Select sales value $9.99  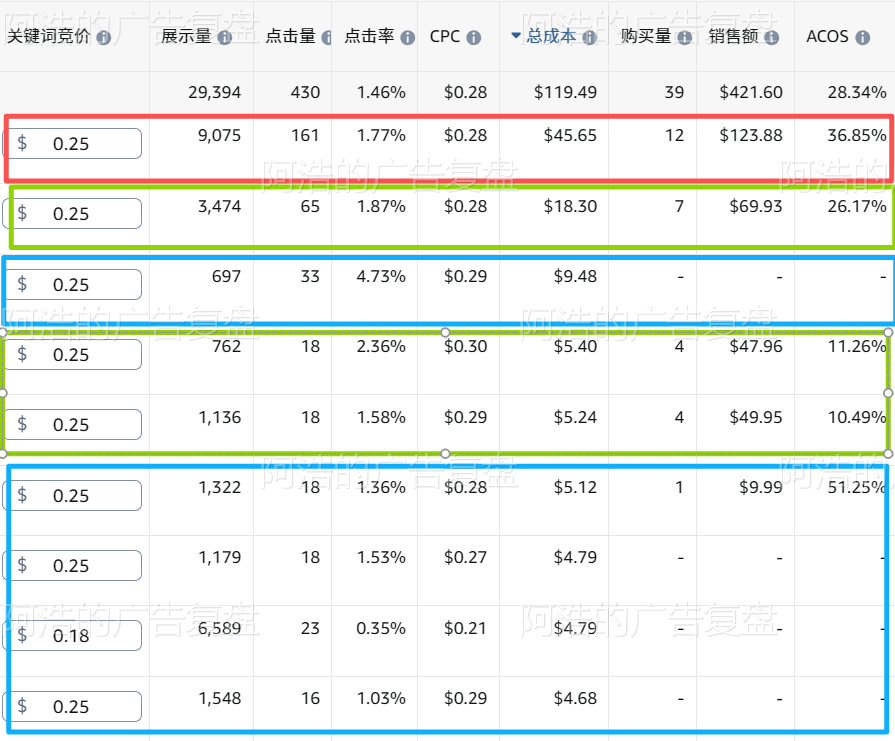tap(761, 488)
